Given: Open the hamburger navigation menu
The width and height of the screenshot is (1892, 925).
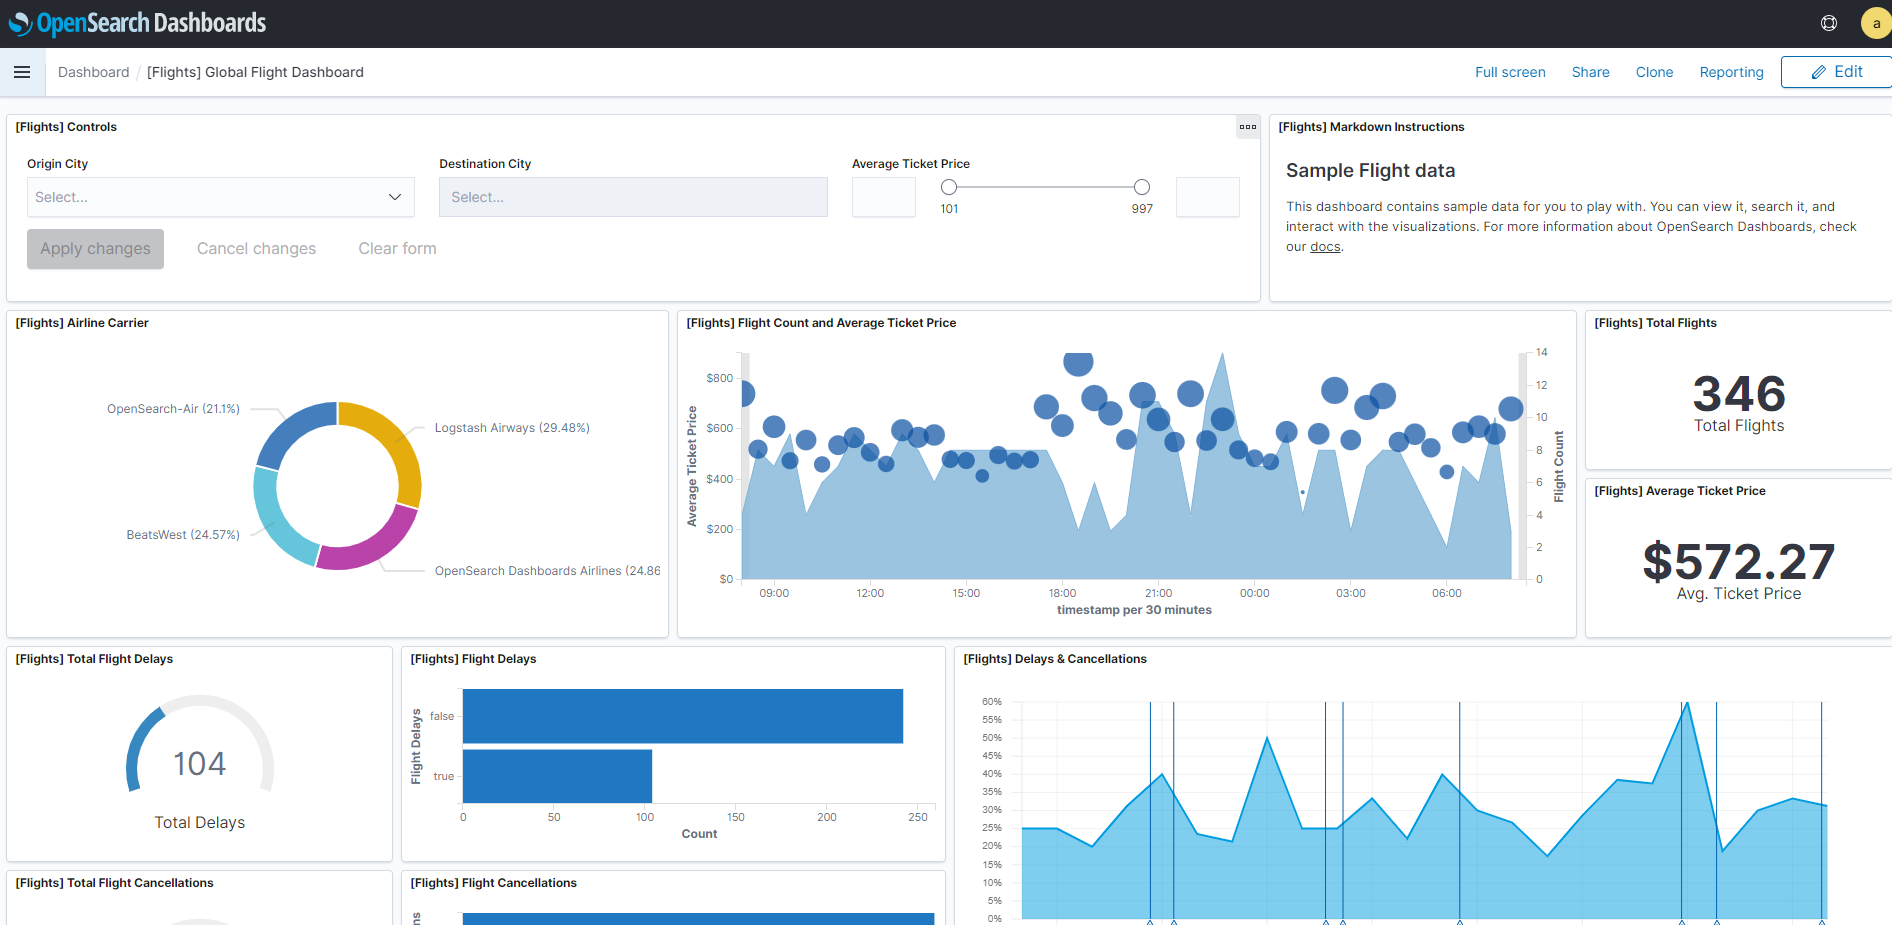Looking at the screenshot, I should (22, 72).
